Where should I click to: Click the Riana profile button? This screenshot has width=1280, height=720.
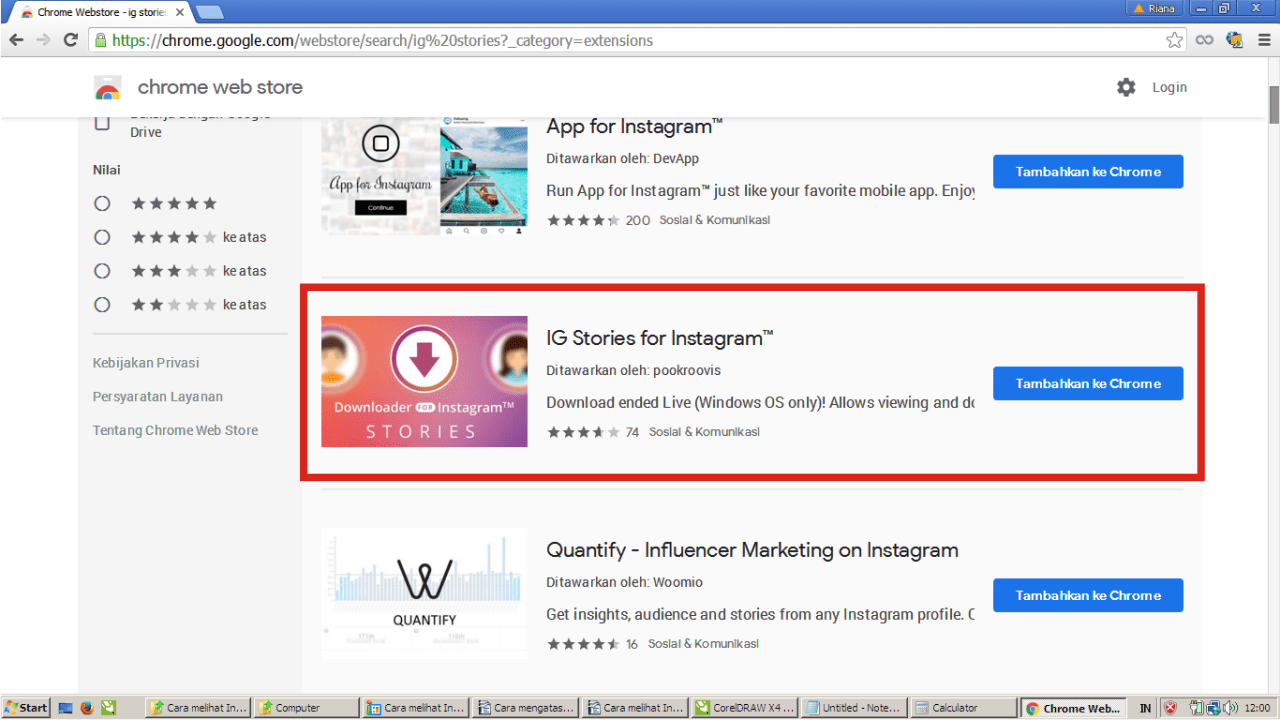click(x=1155, y=8)
